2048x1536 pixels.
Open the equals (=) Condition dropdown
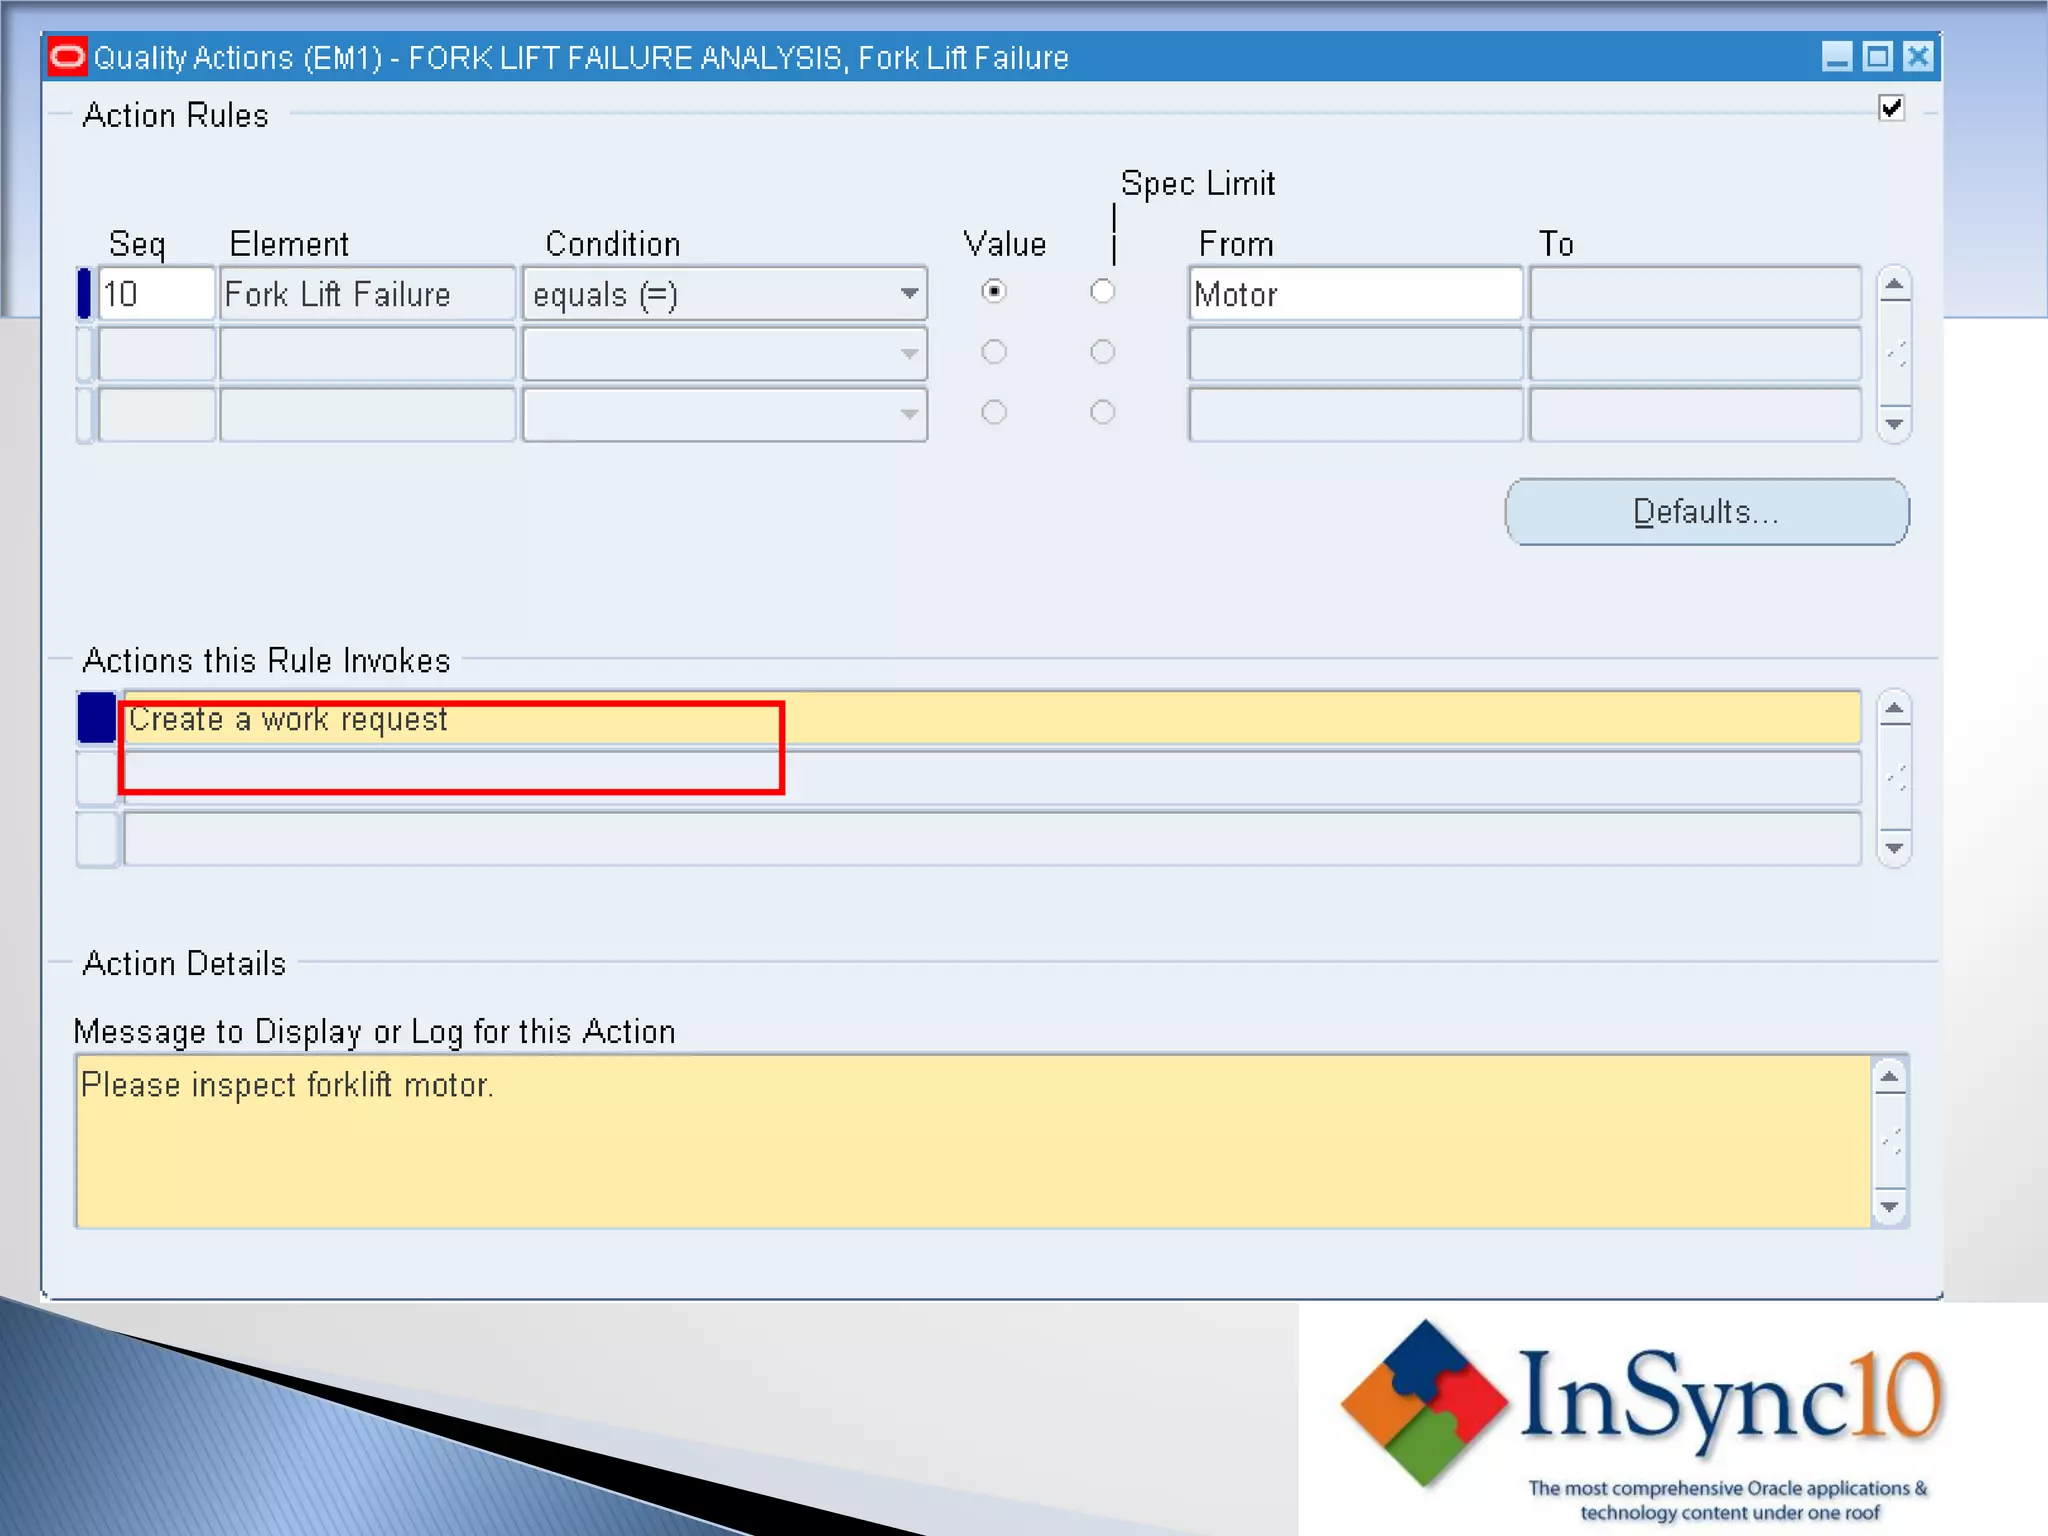pyautogui.click(x=908, y=294)
